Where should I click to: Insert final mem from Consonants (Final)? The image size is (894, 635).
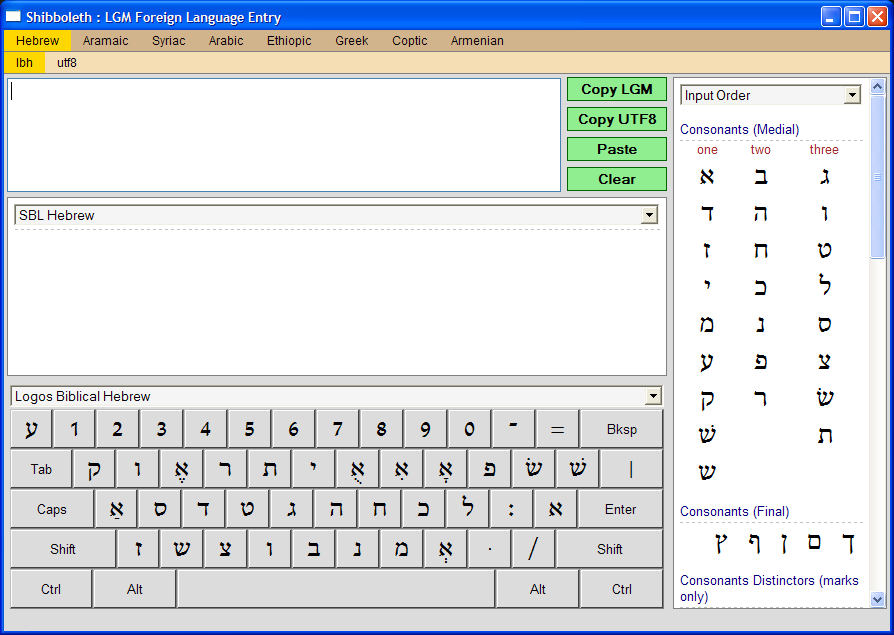click(x=814, y=542)
